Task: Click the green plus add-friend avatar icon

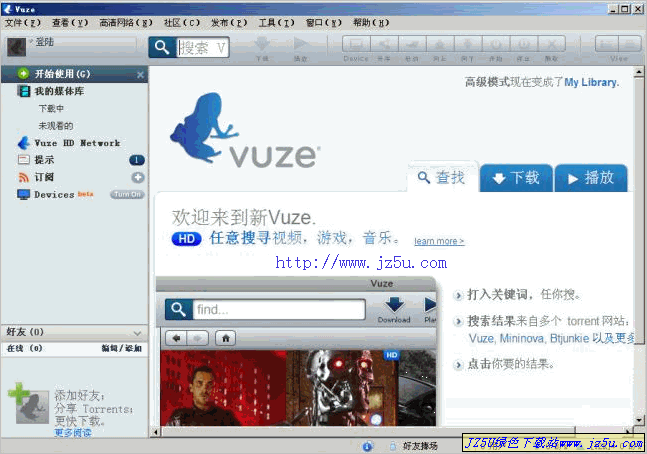Action: click(26, 404)
